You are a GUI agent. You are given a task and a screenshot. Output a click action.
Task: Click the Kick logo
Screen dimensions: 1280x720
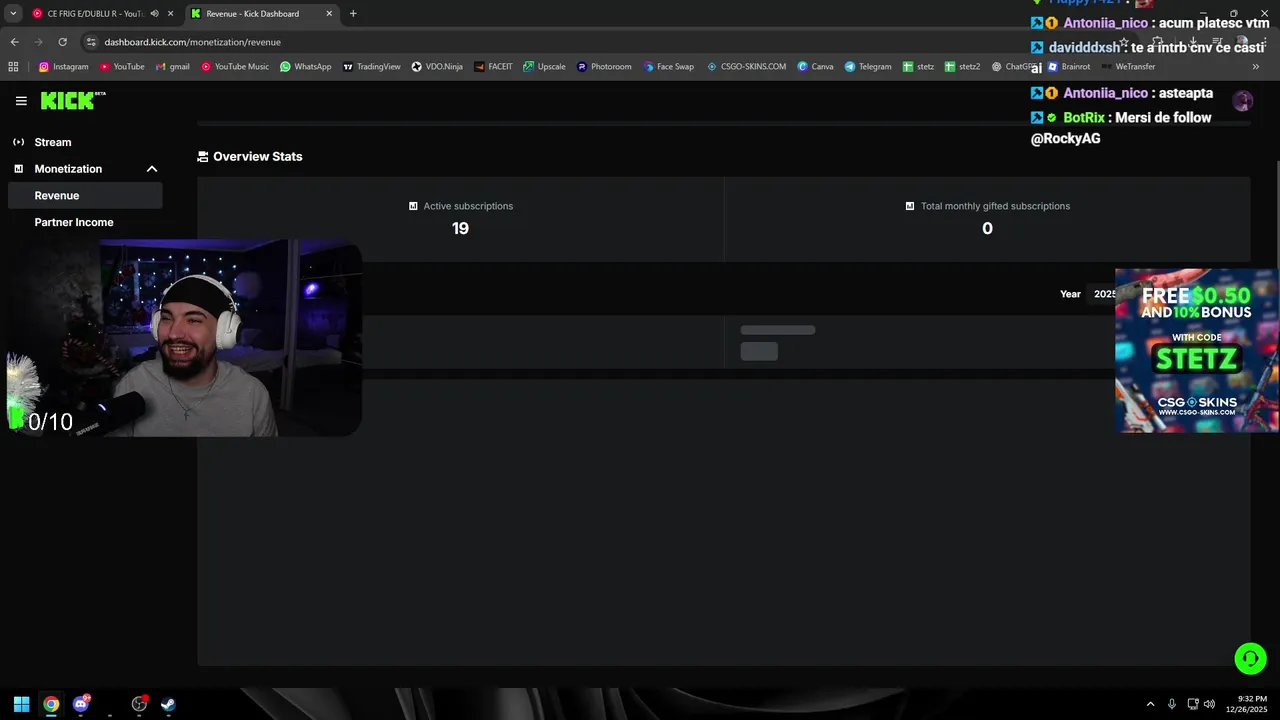point(73,100)
